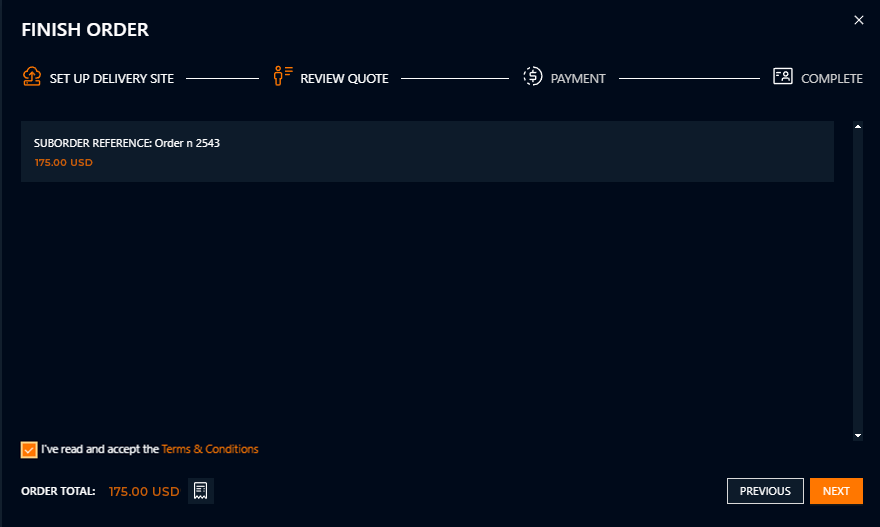This screenshot has width=880, height=527.
Task: Switch to the Payment step label
Action: (578, 78)
